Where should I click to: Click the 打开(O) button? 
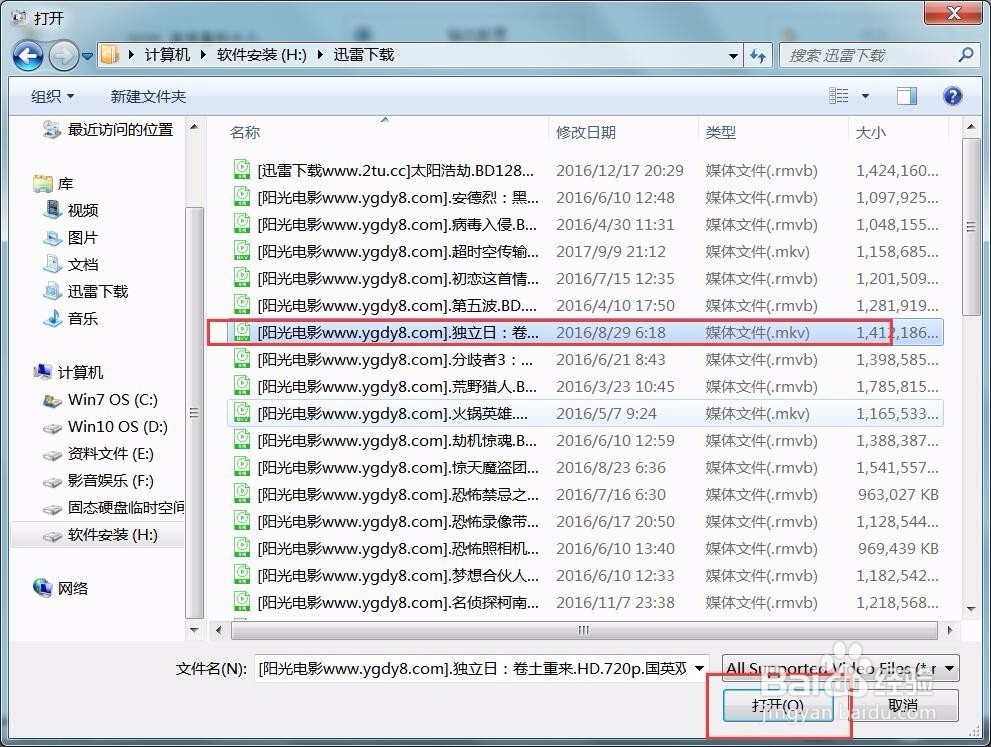778,705
